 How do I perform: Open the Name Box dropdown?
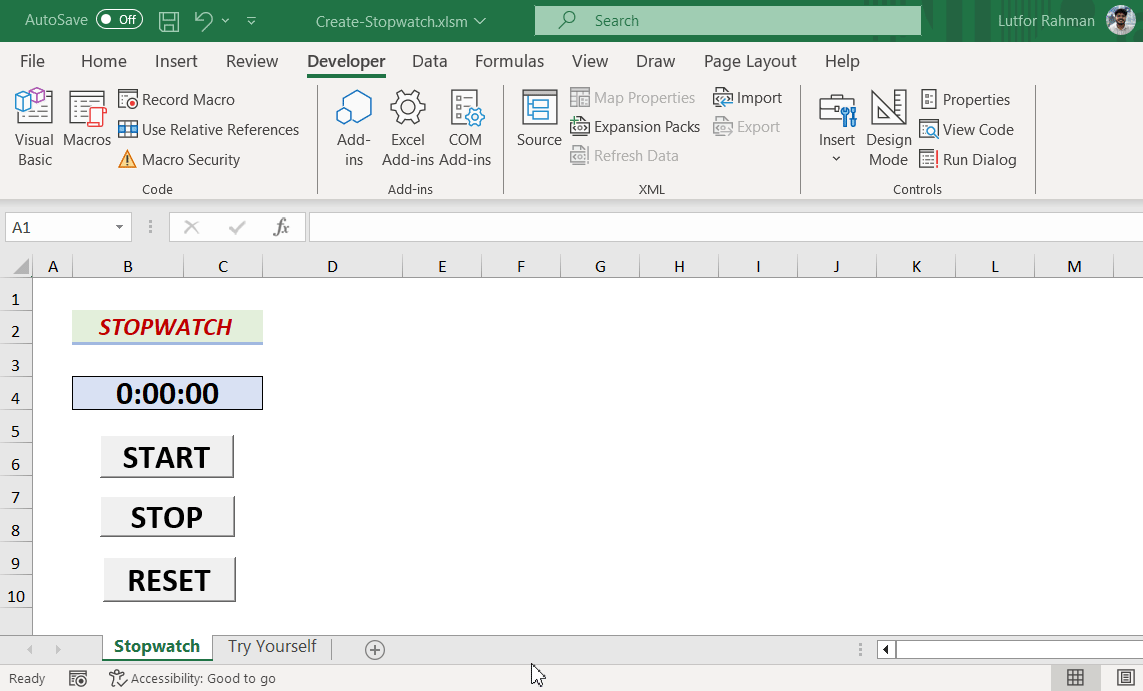117,227
